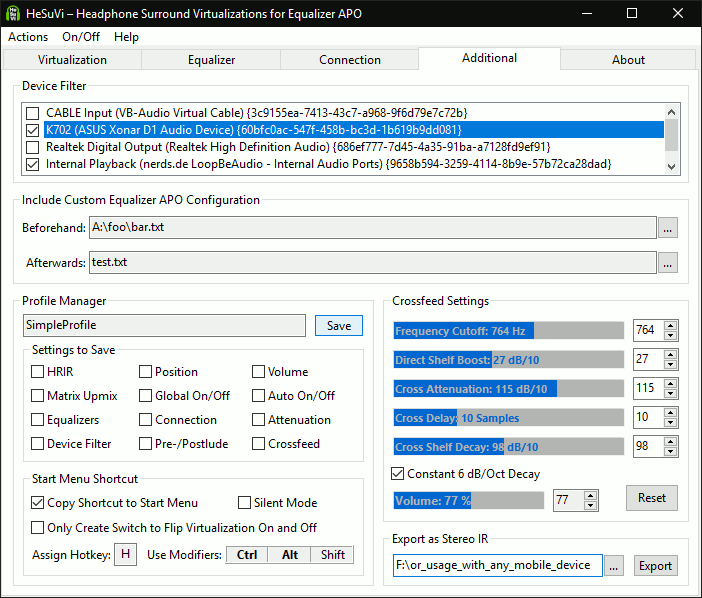This screenshot has width=702, height=598.
Task: Switch to the Equalizer tab
Action: pos(211,60)
